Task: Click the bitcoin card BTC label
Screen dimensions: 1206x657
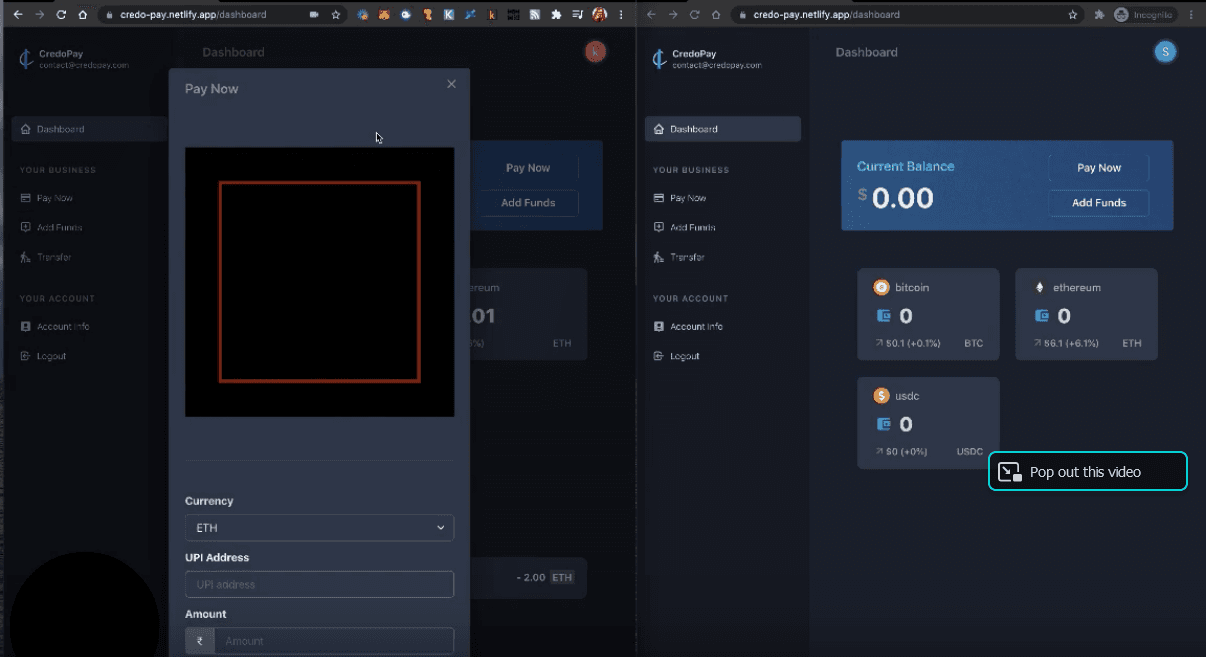Action: pyautogui.click(x=973, y=343)
